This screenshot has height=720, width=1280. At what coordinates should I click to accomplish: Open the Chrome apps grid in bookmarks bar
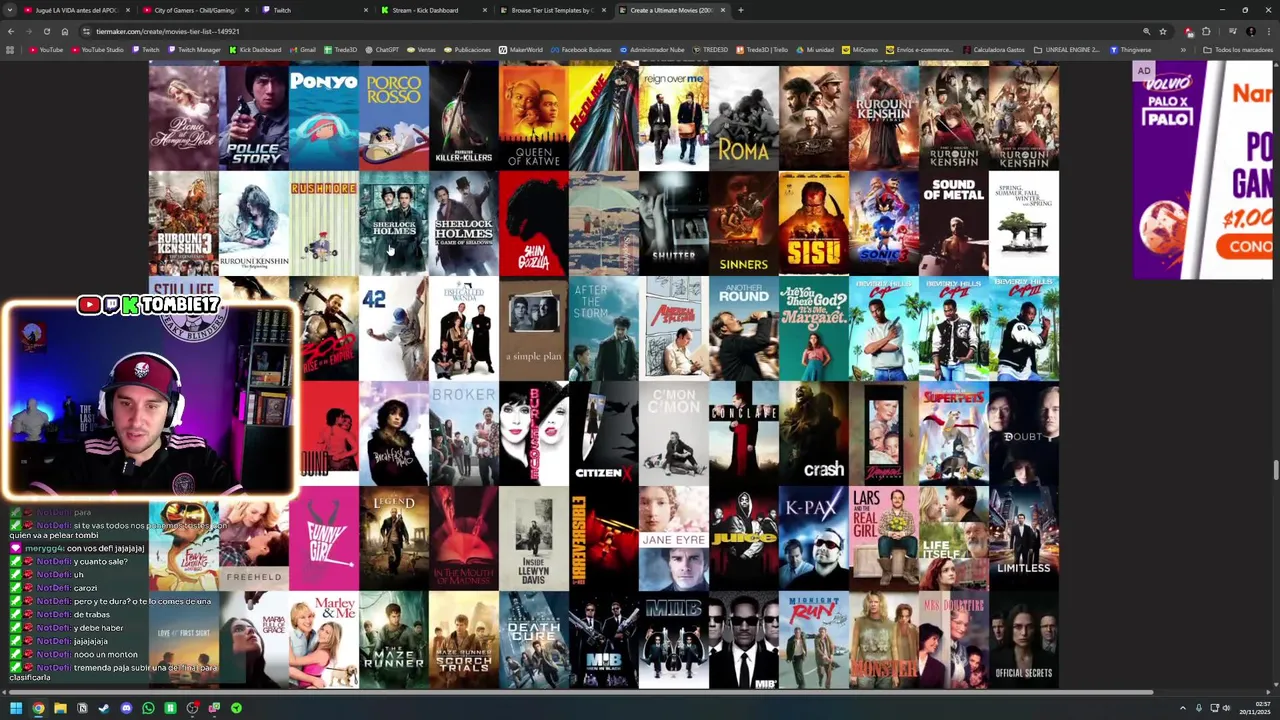(10, 50)
